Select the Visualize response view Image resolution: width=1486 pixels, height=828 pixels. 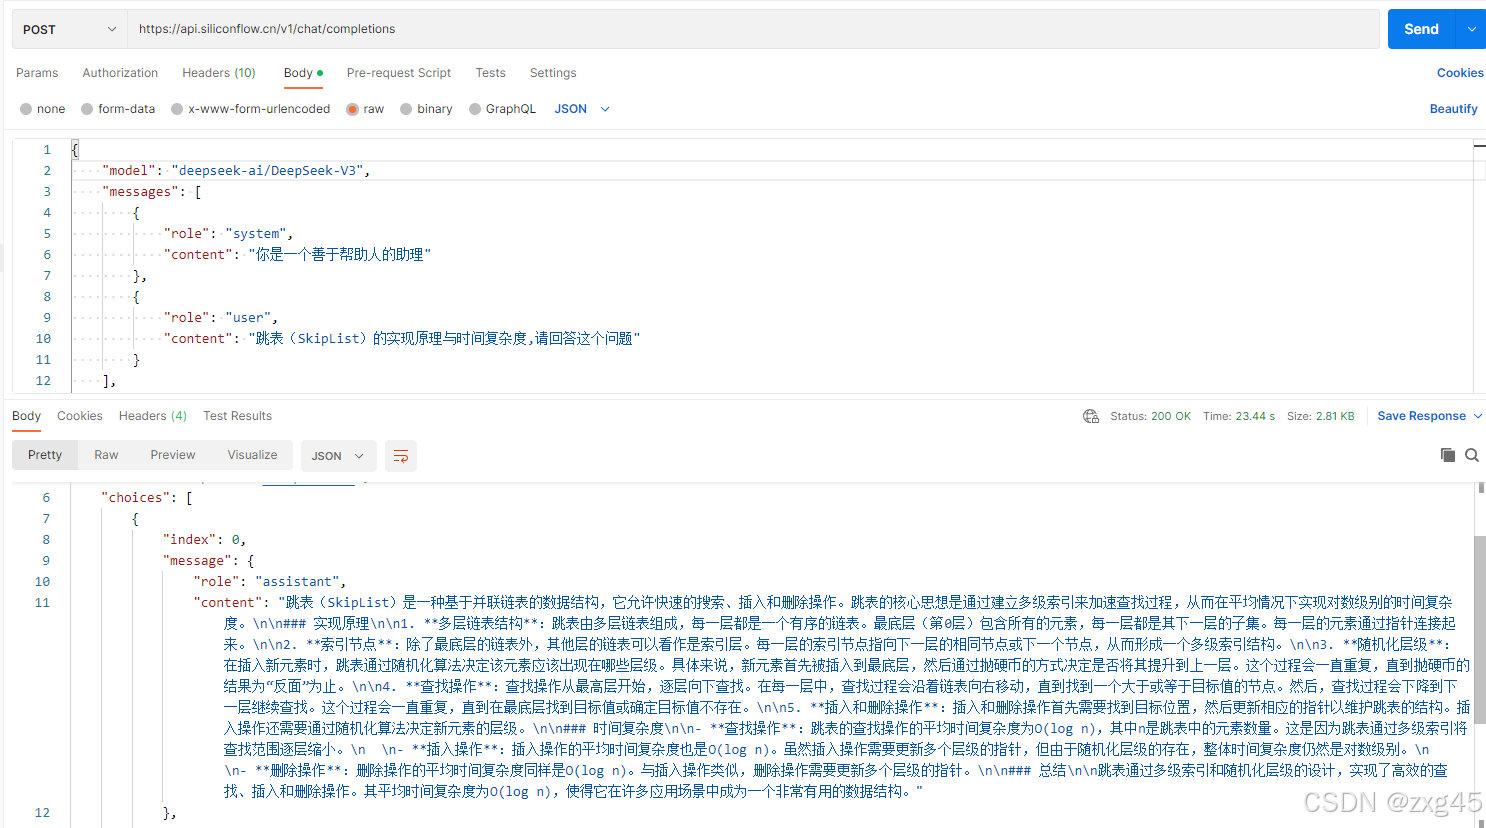(x=252, y=455)
